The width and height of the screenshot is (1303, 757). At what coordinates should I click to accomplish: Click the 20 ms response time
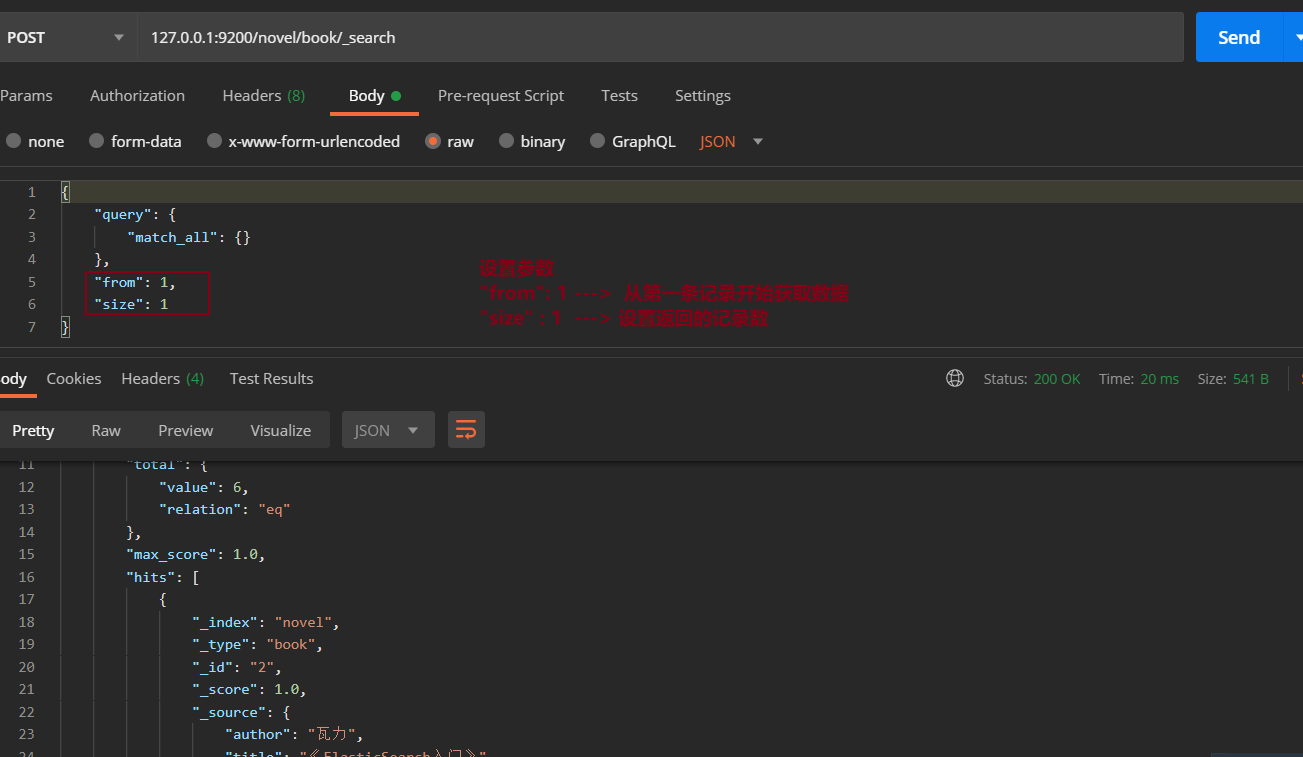pyautogui.click(x=1159, y=378)
